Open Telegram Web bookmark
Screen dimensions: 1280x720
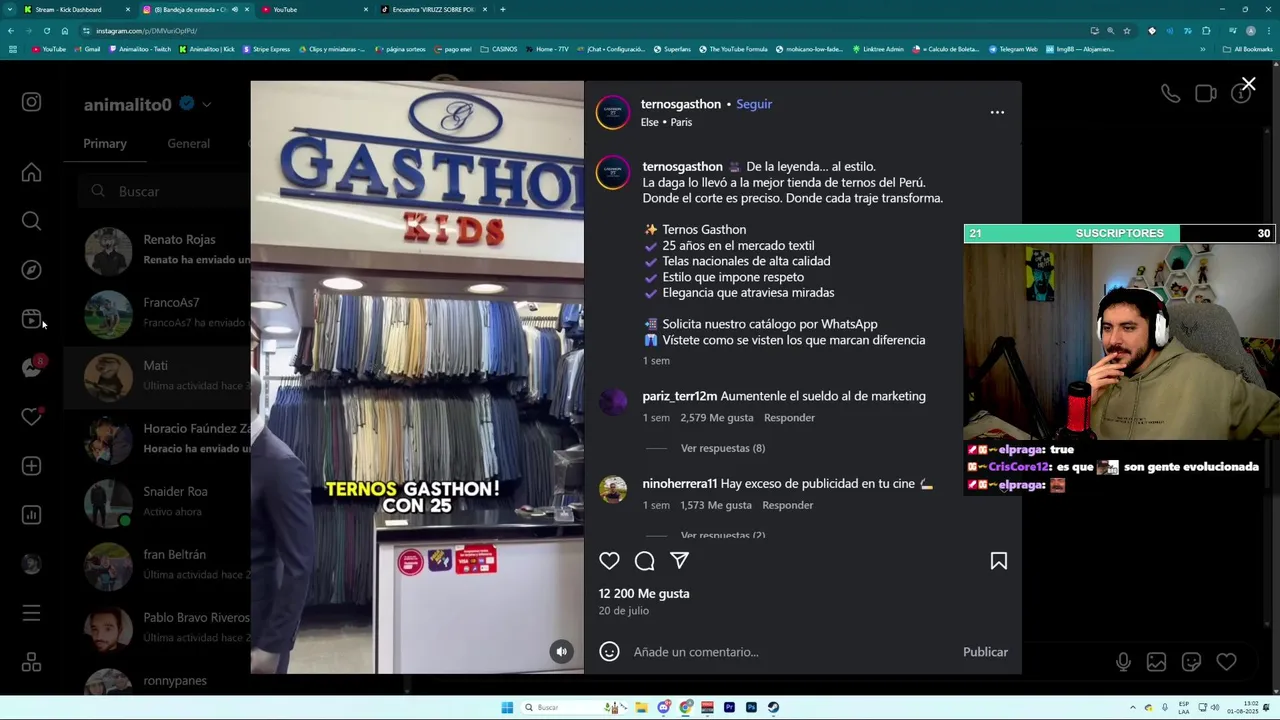click(x=1013, y=49)
